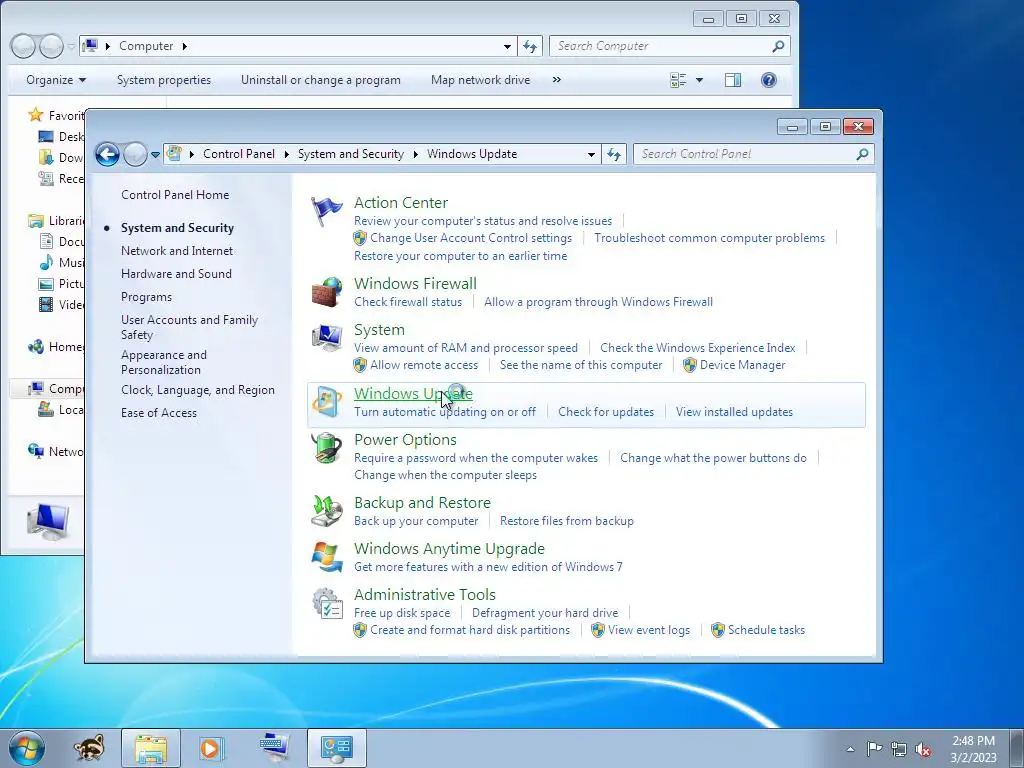Select Hardware and Sound category
This screenshot has height=768, width=1024.
coord(176,274)
